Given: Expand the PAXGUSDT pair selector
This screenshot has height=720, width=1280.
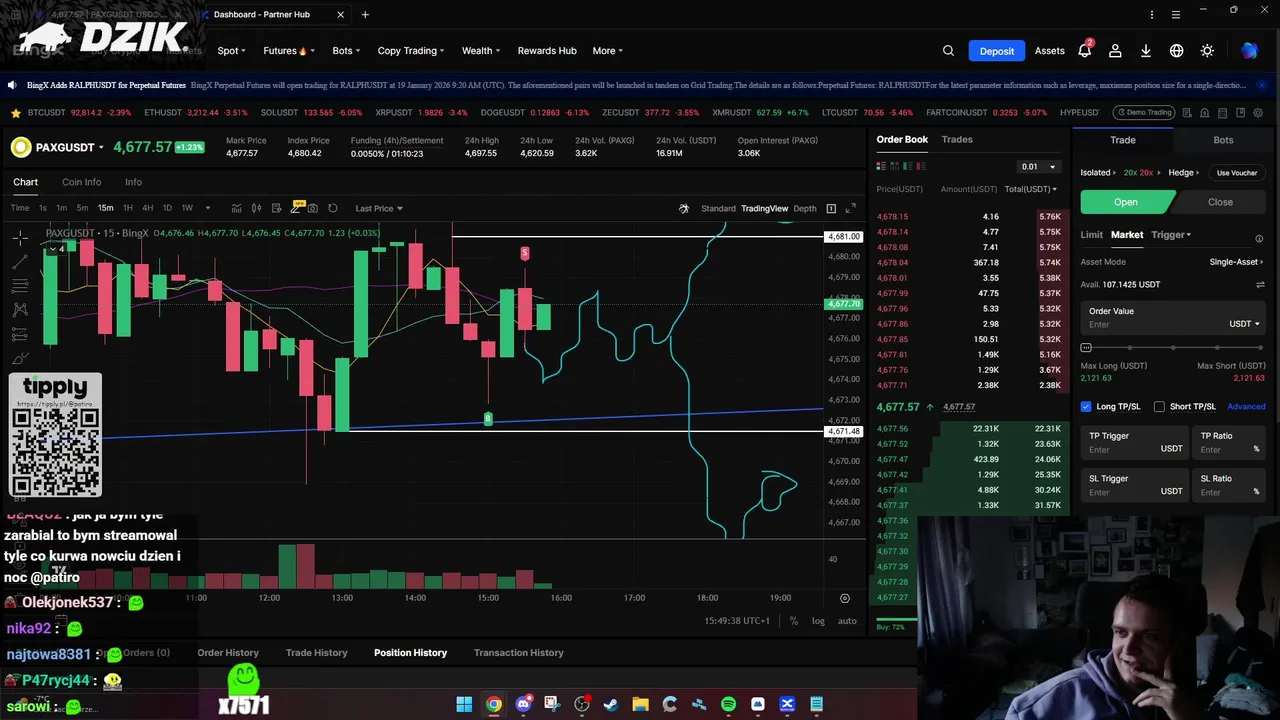Looking at the screenshot, I should 70,148.
